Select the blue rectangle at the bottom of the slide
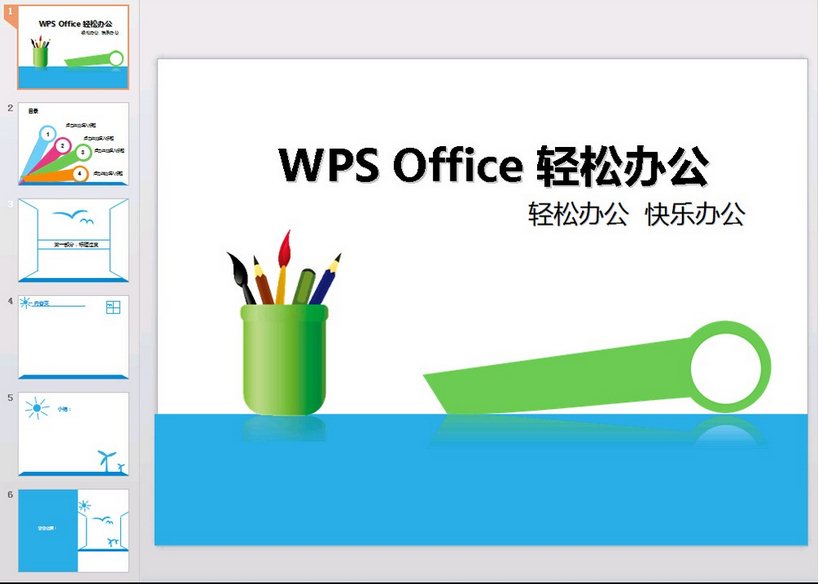Screen dimensions: 819x584 pyautogui.click(x=481, y=480)
